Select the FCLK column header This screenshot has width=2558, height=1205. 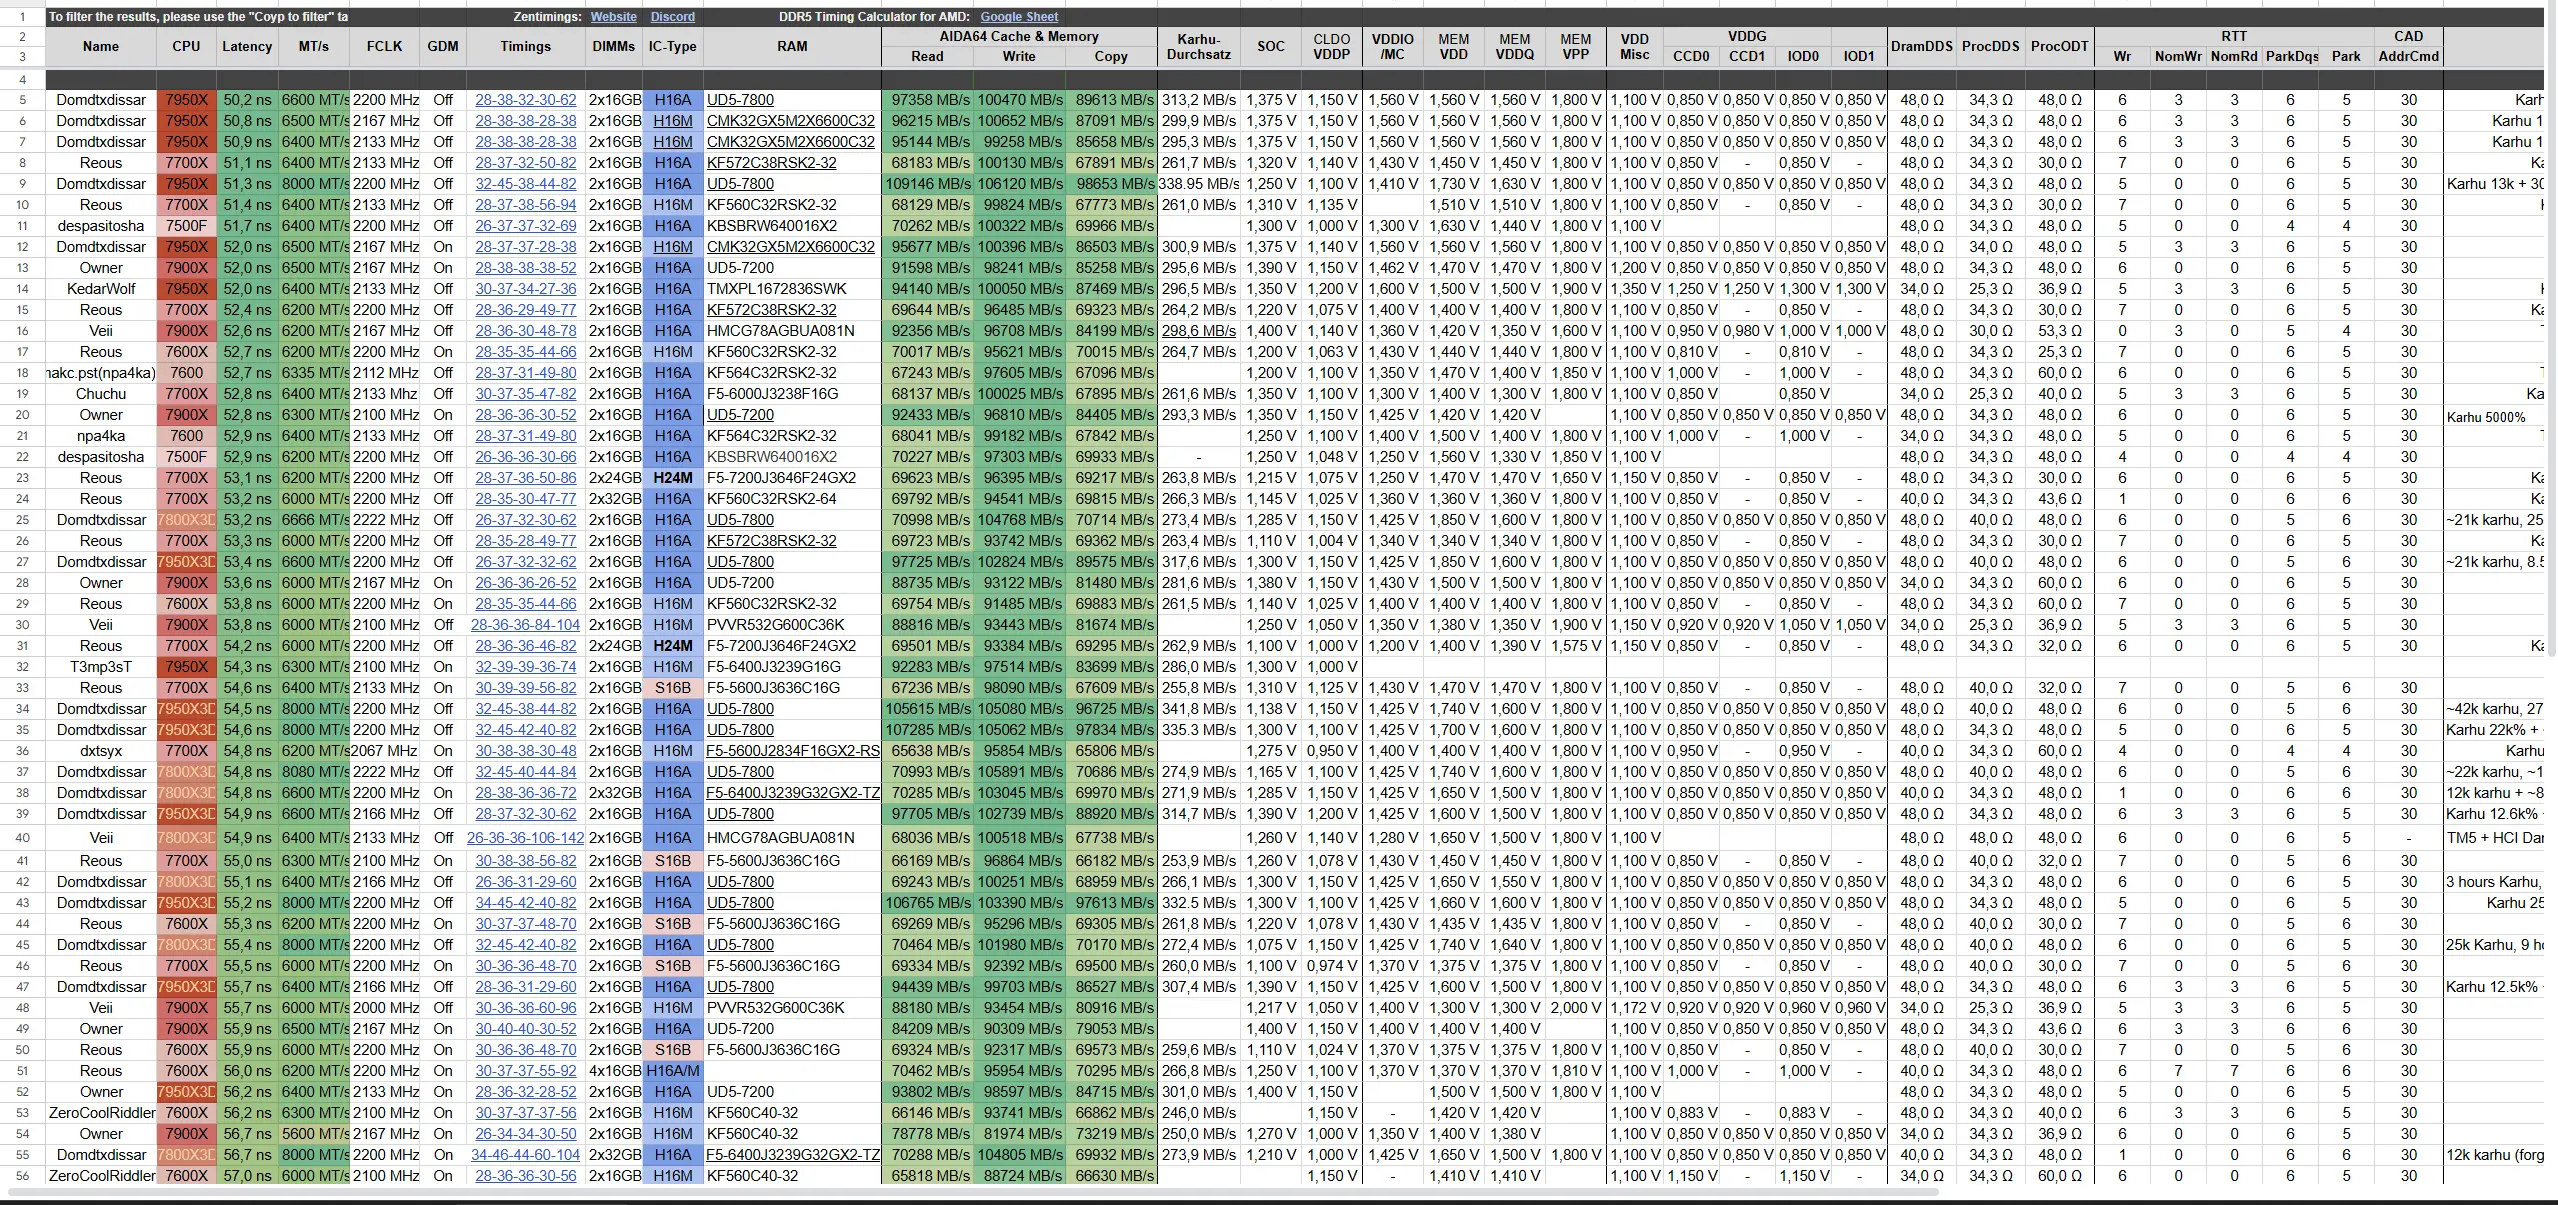tap(385, 46)
